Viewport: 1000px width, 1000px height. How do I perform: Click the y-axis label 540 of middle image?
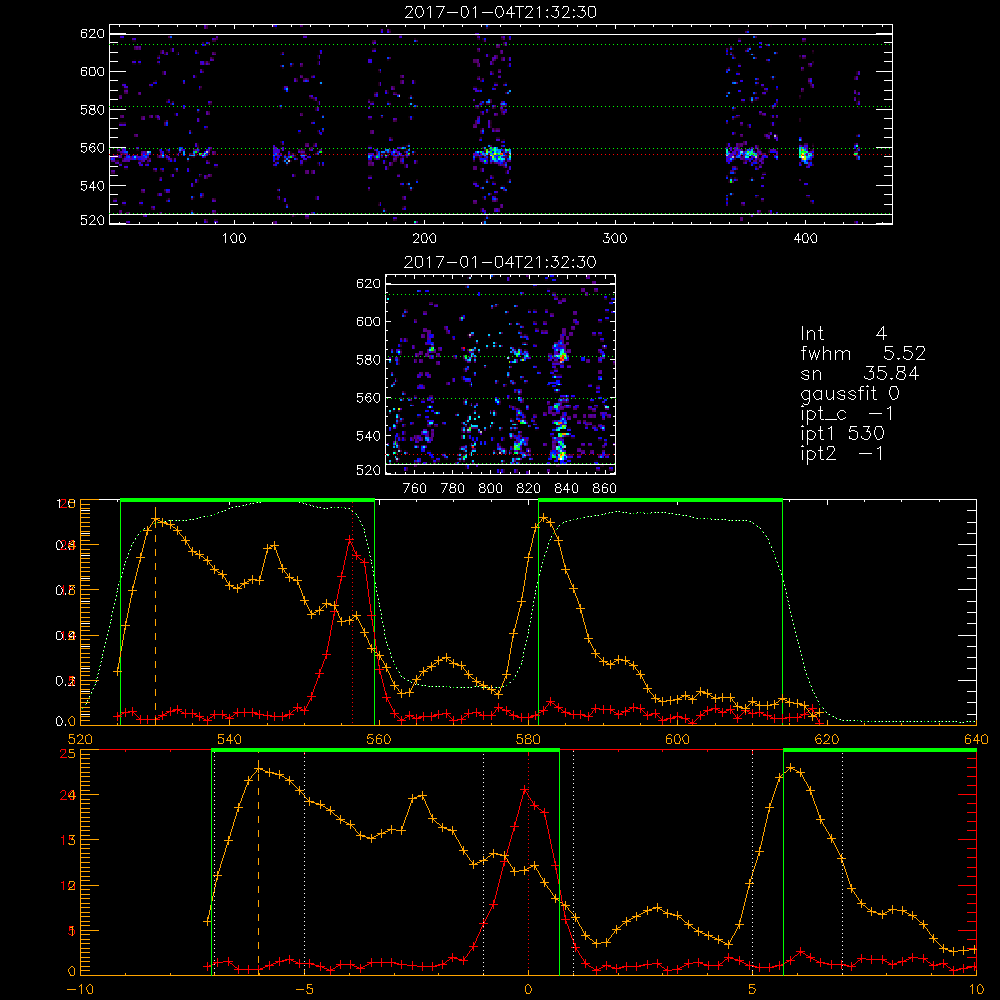[x=369, y=436]
